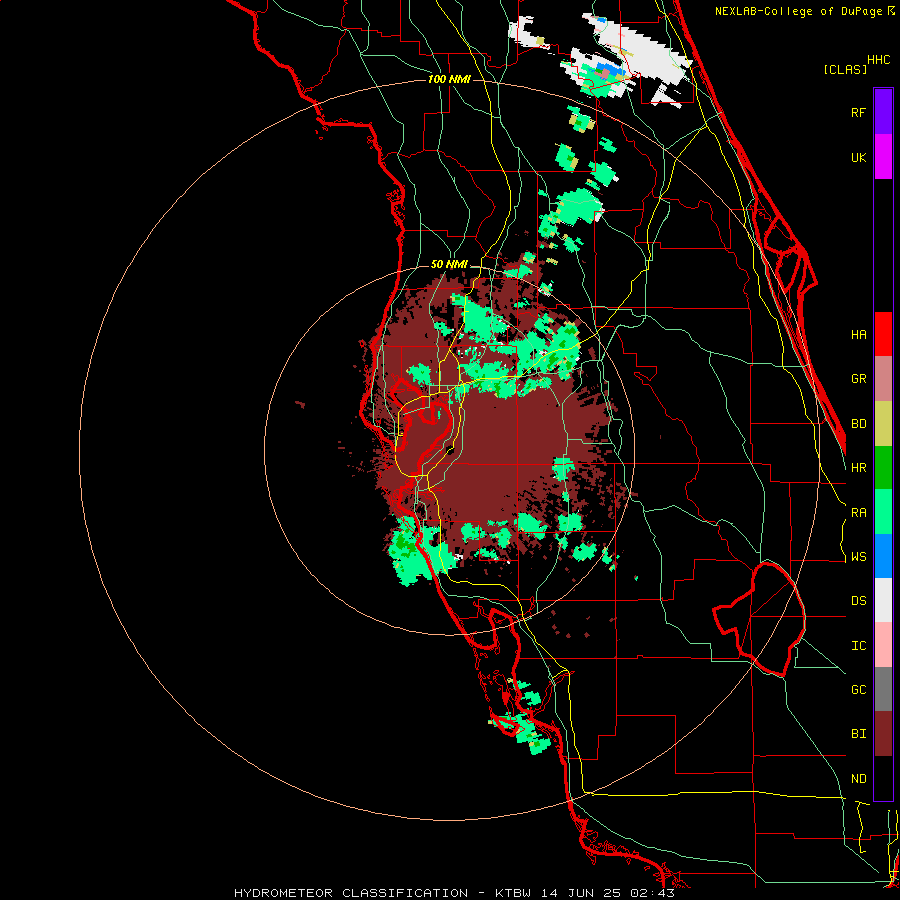Click the RA legend label
The image size is (900, 900).
tap(858, 513)
